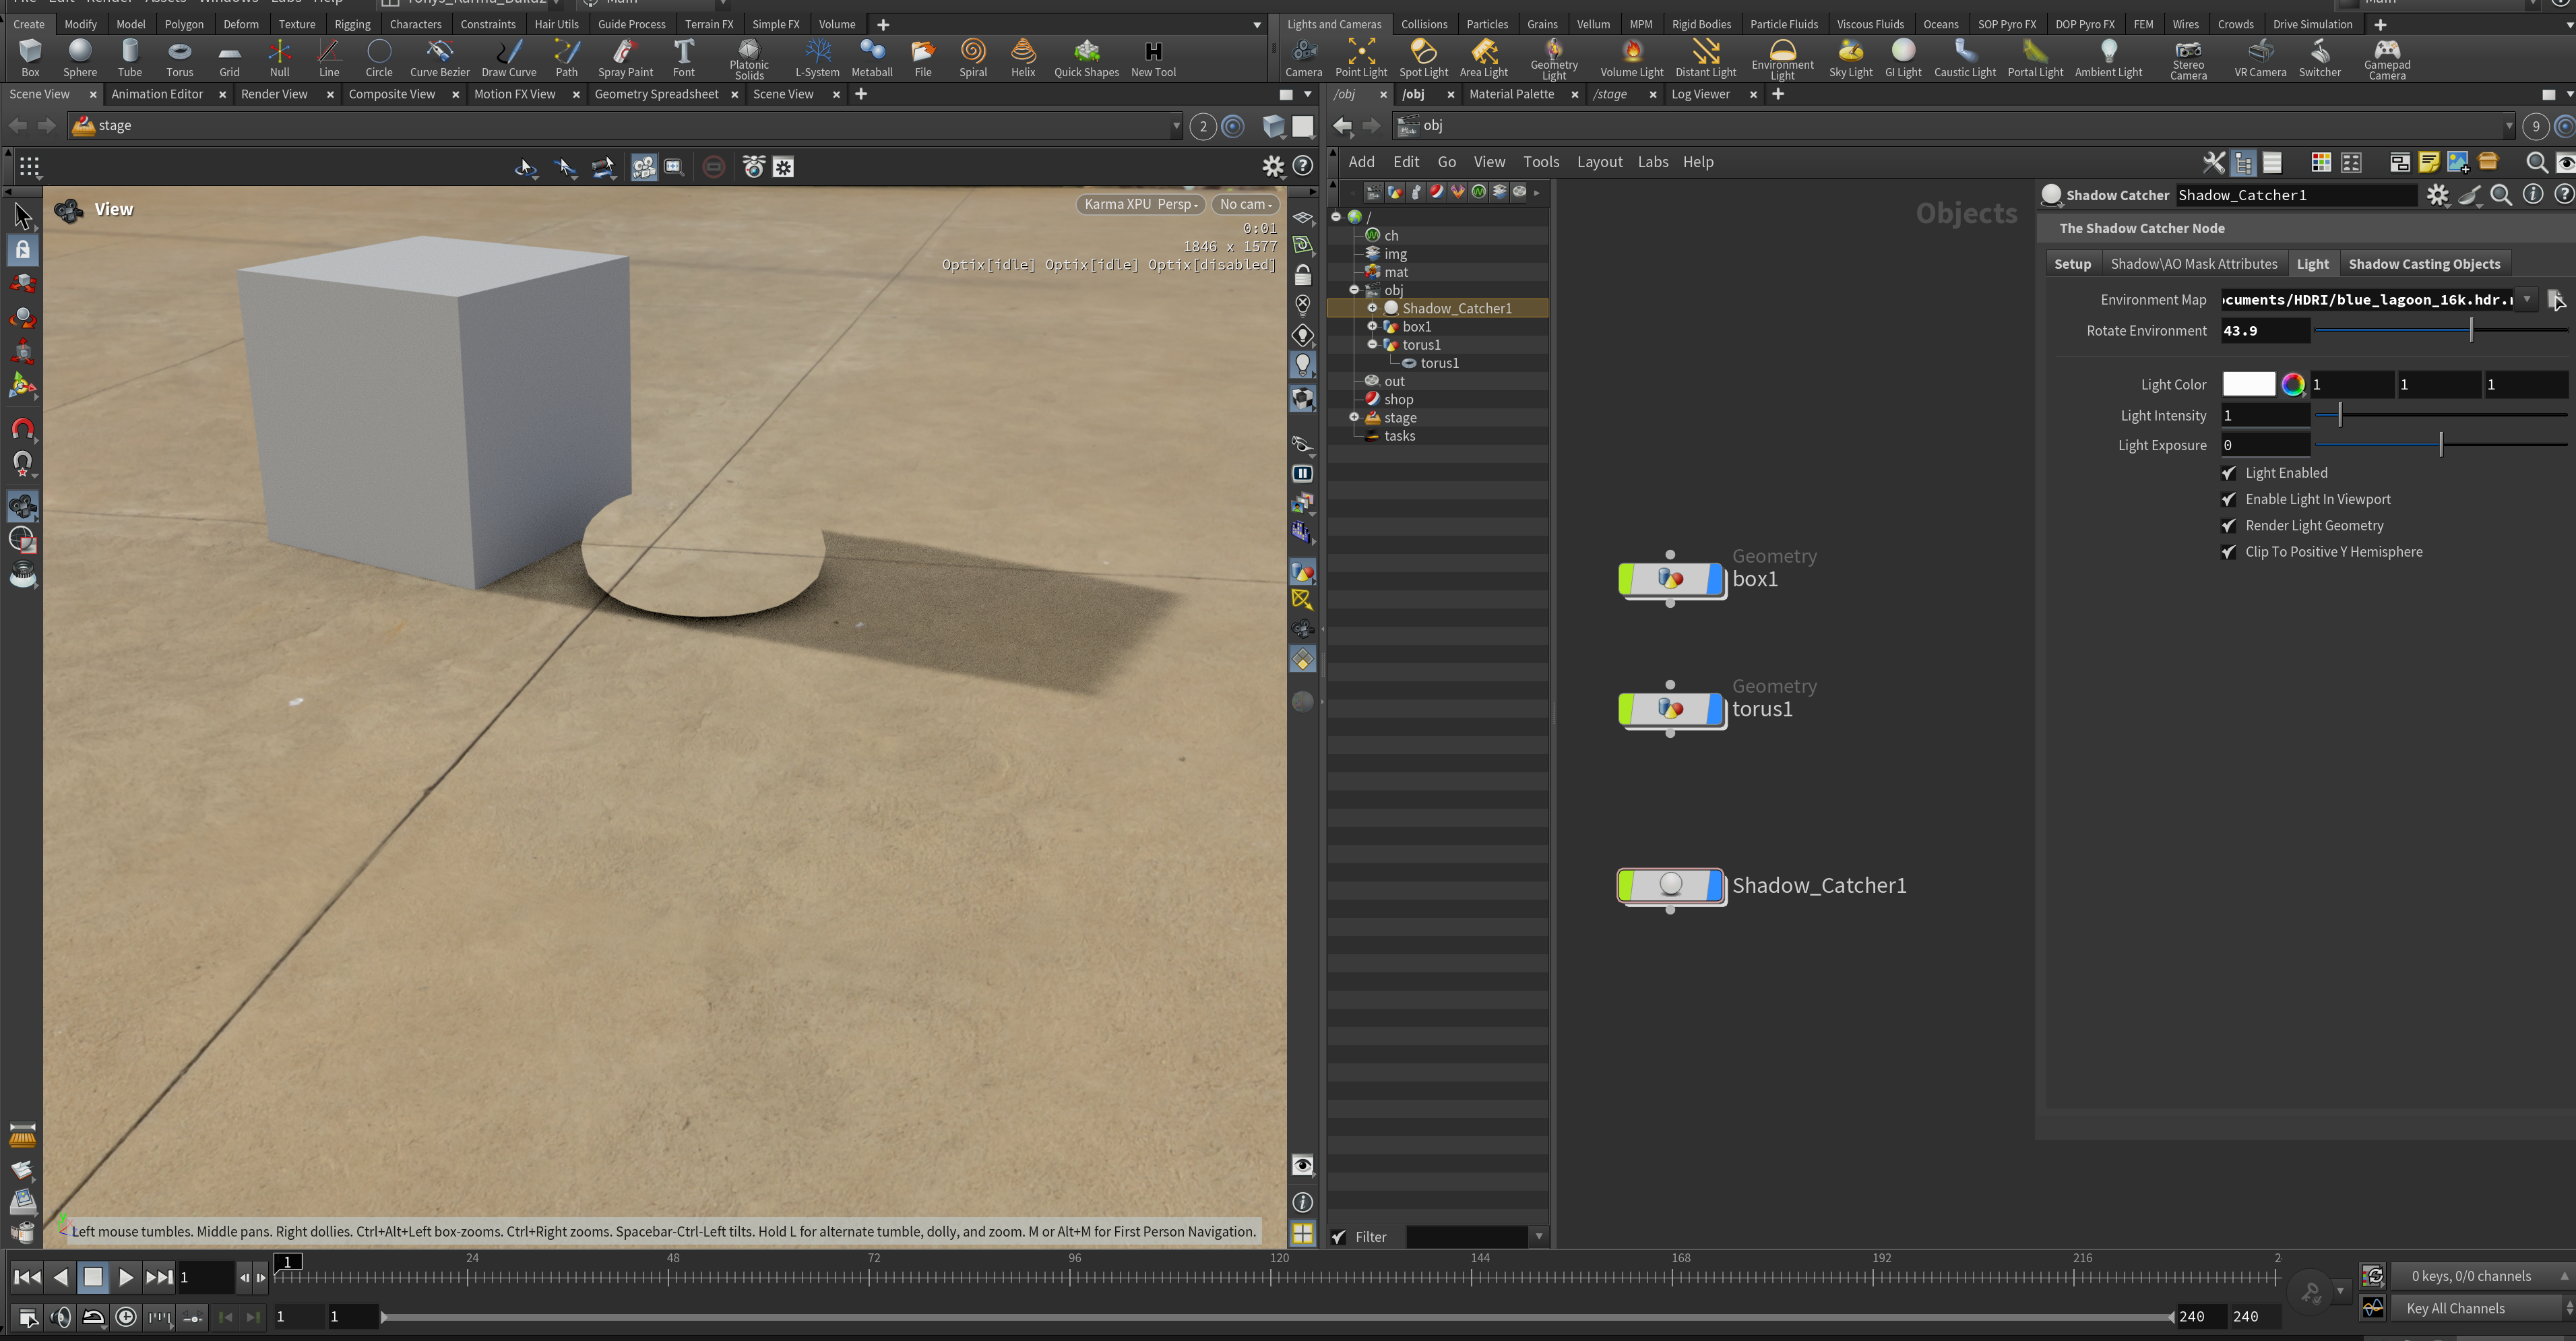Select the Torus shelf tool
Image resolution: width=2576 pixels, height=1341 pixels.
[180, 58]
